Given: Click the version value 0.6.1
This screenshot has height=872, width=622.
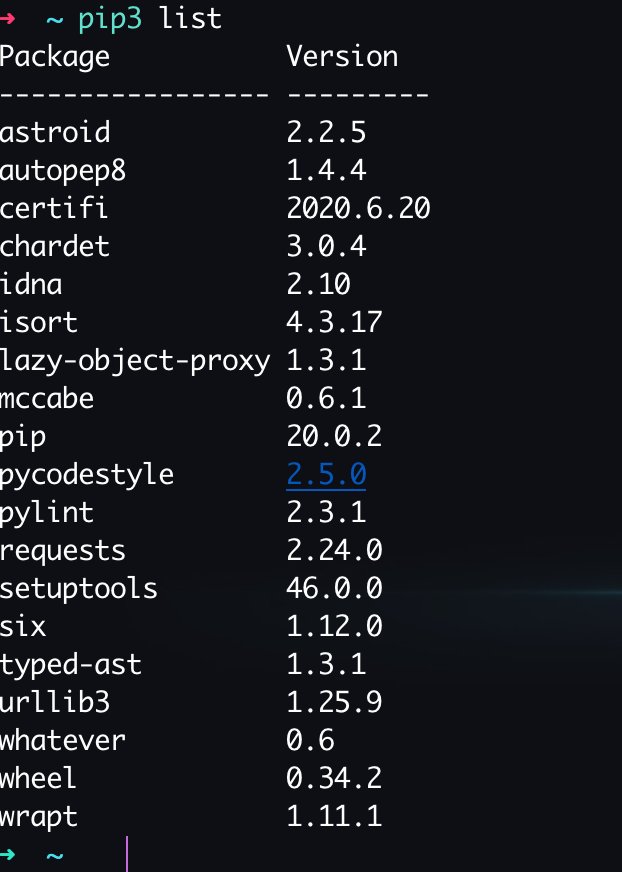Looking at the screenshot, I should tap(326, 398).
